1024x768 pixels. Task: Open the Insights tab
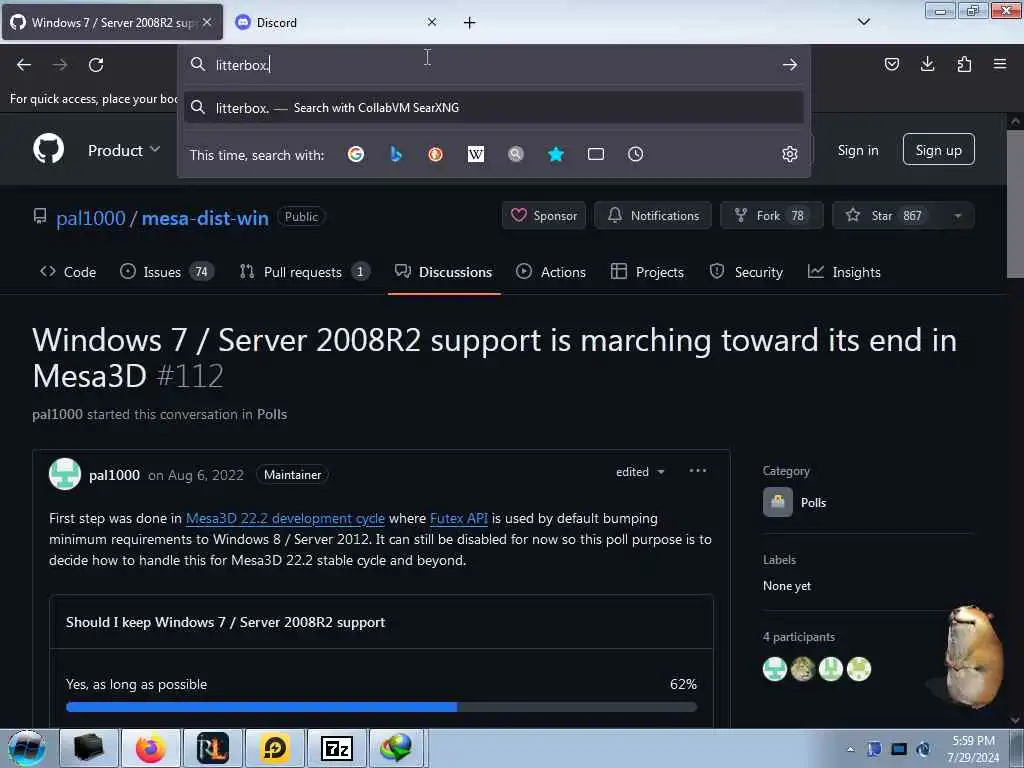pyautogui.click(x=844, y=272)
